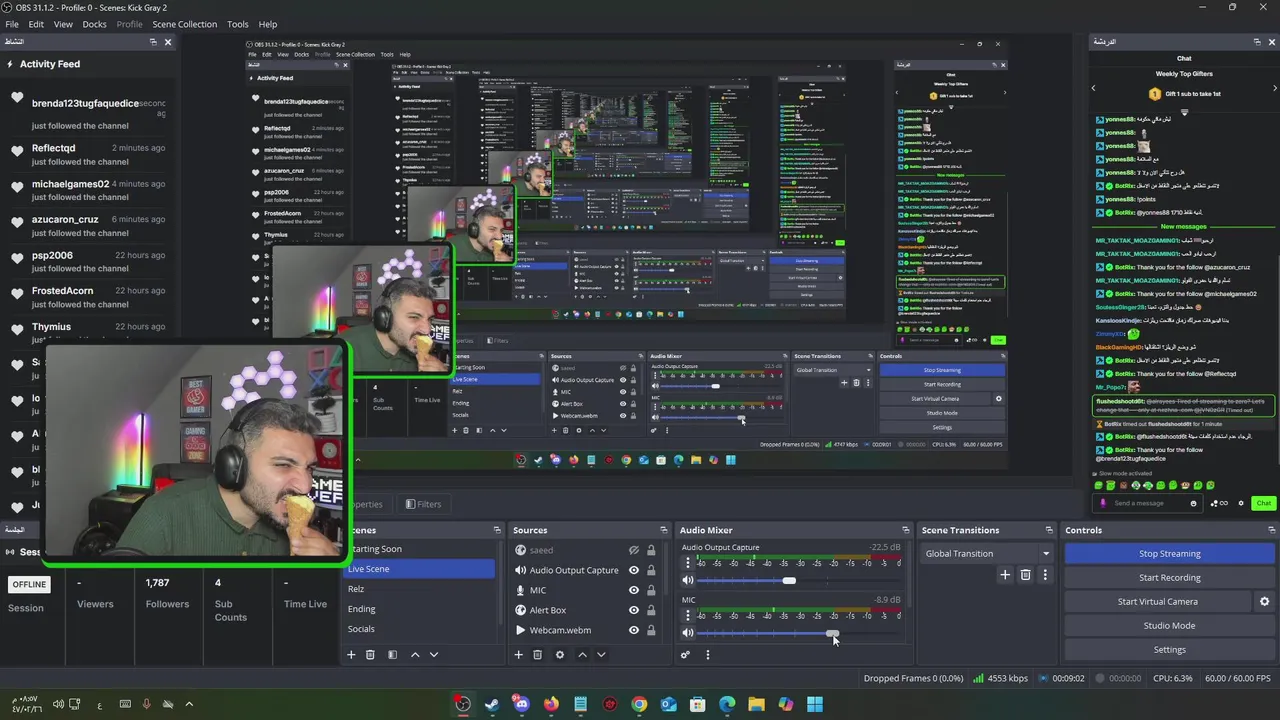Open source Filters button below preview
Image resolution: width=1280 pixels, height=720 pixels.
point(422,504)
